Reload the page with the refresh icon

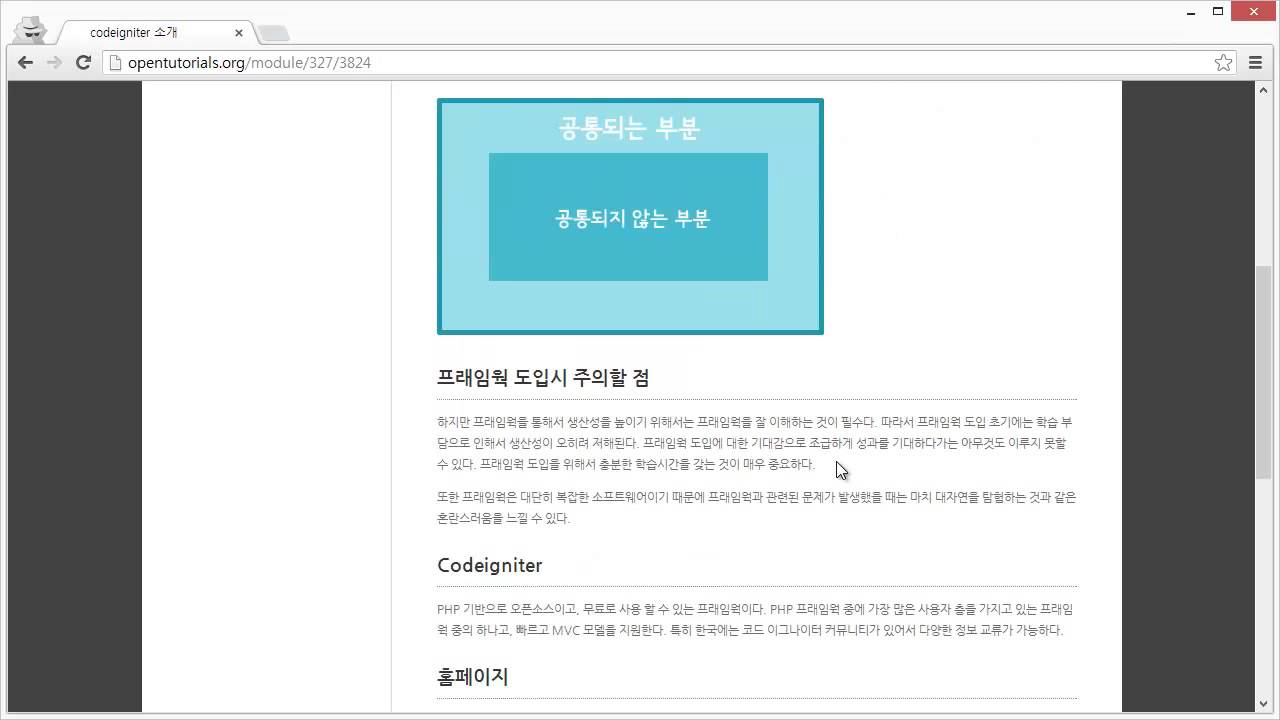(x=84, y=62)
